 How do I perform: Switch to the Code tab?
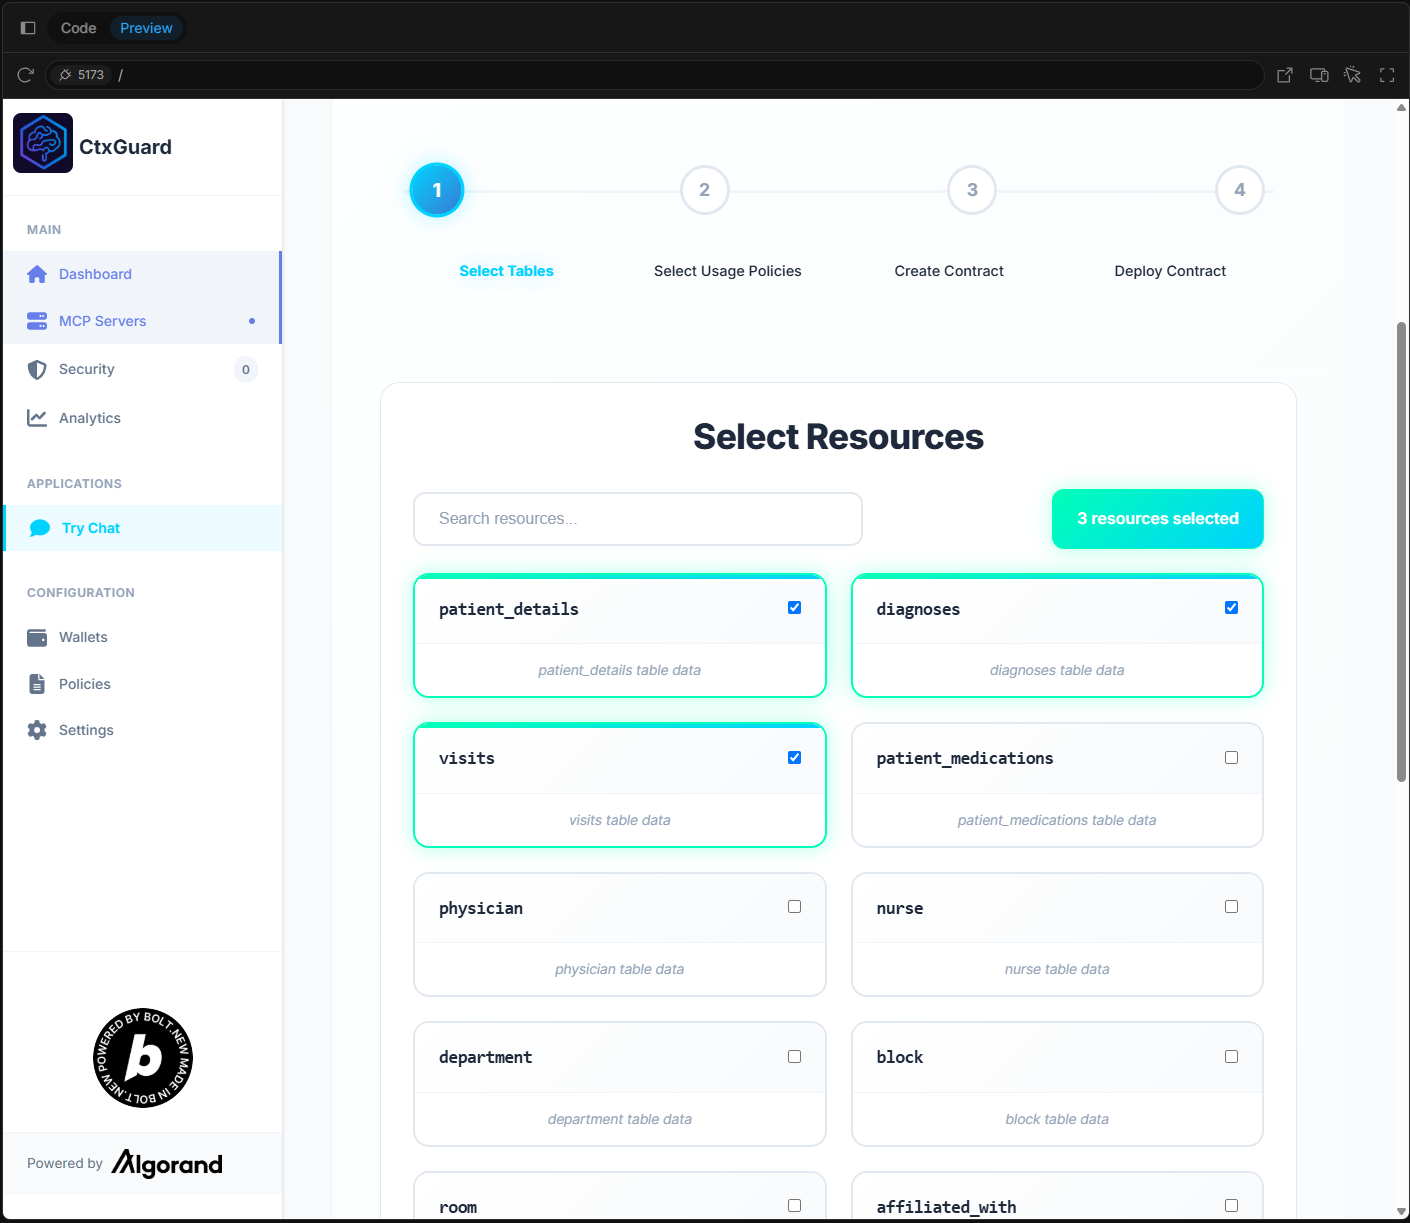[78, 28]
